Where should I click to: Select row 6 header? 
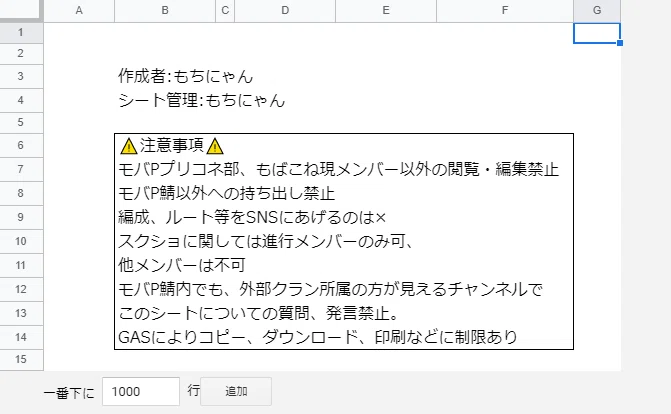21,146
